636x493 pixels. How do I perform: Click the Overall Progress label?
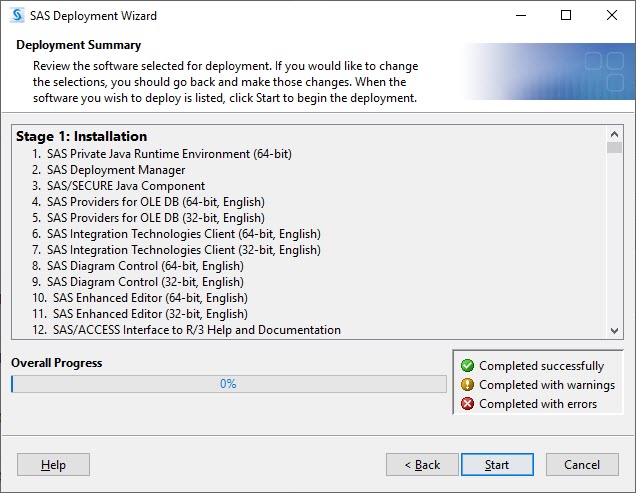[57, 363]
